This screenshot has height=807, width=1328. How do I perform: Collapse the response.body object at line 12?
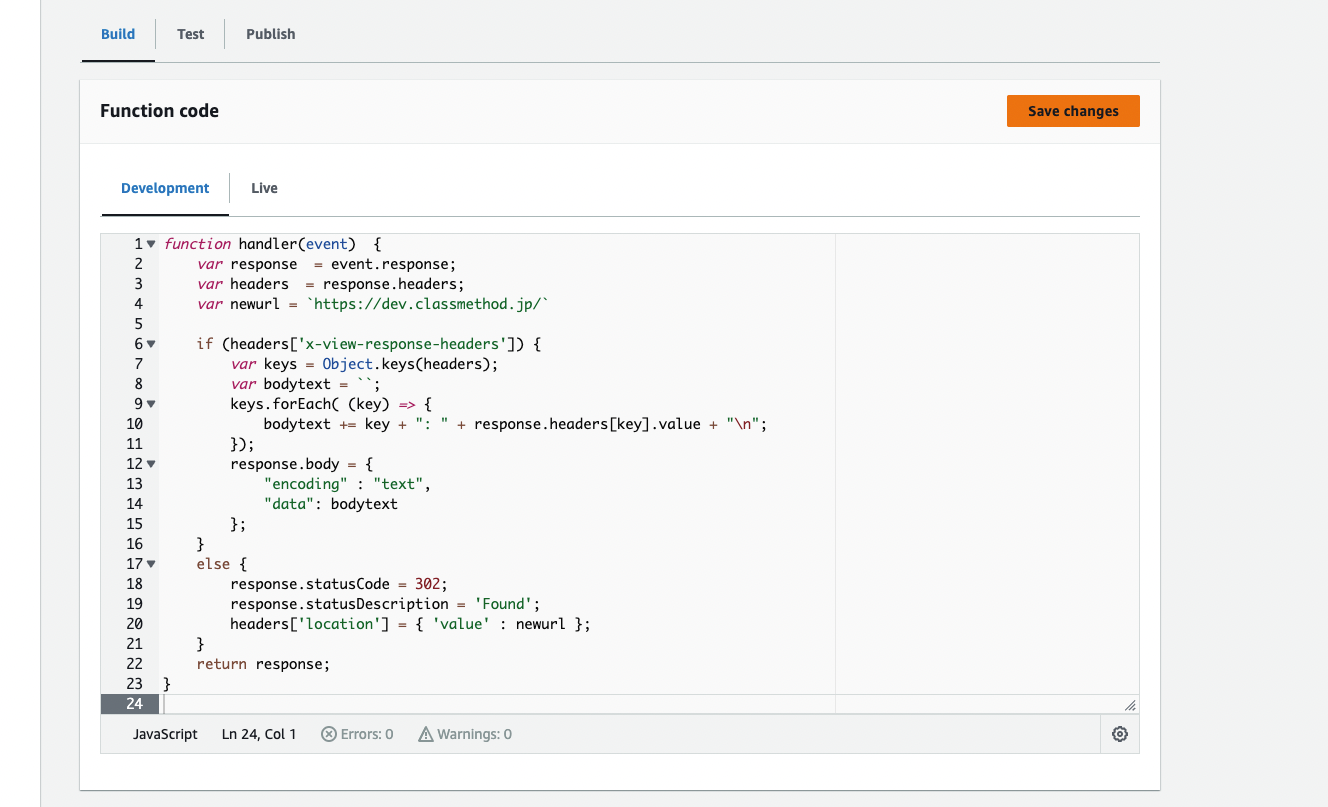click(150, 463)
